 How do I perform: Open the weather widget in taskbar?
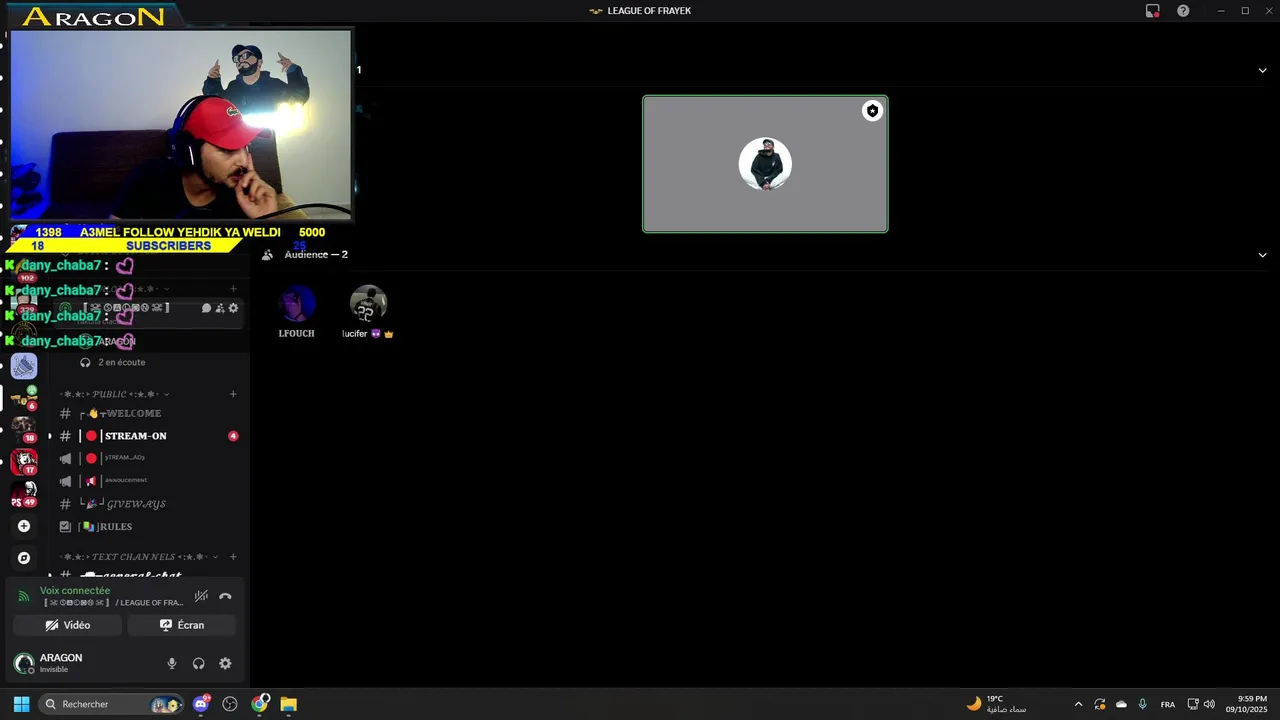click(x=996, y=704)
